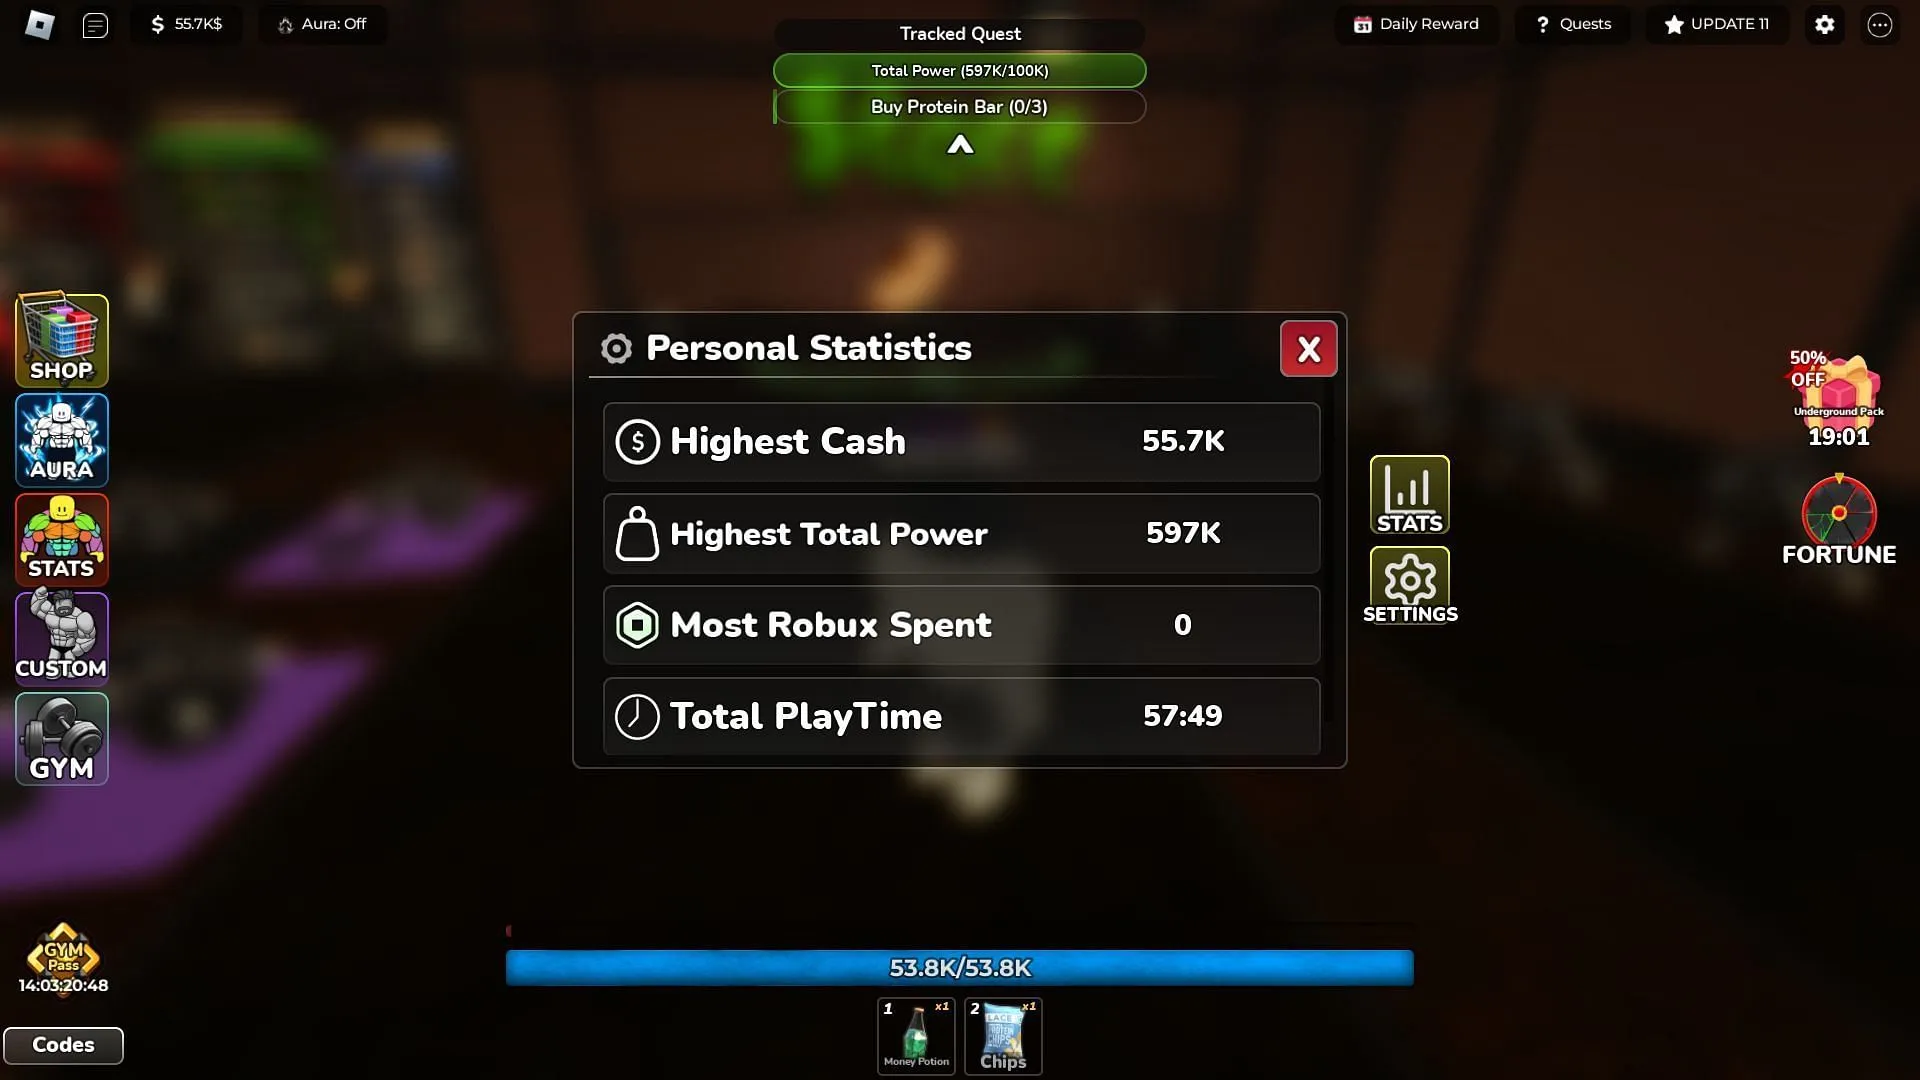Screen dimensions: 1920x1080
Task: Close Personal Statistics window
Action: pyautogui.click(x=1307, y=348)
